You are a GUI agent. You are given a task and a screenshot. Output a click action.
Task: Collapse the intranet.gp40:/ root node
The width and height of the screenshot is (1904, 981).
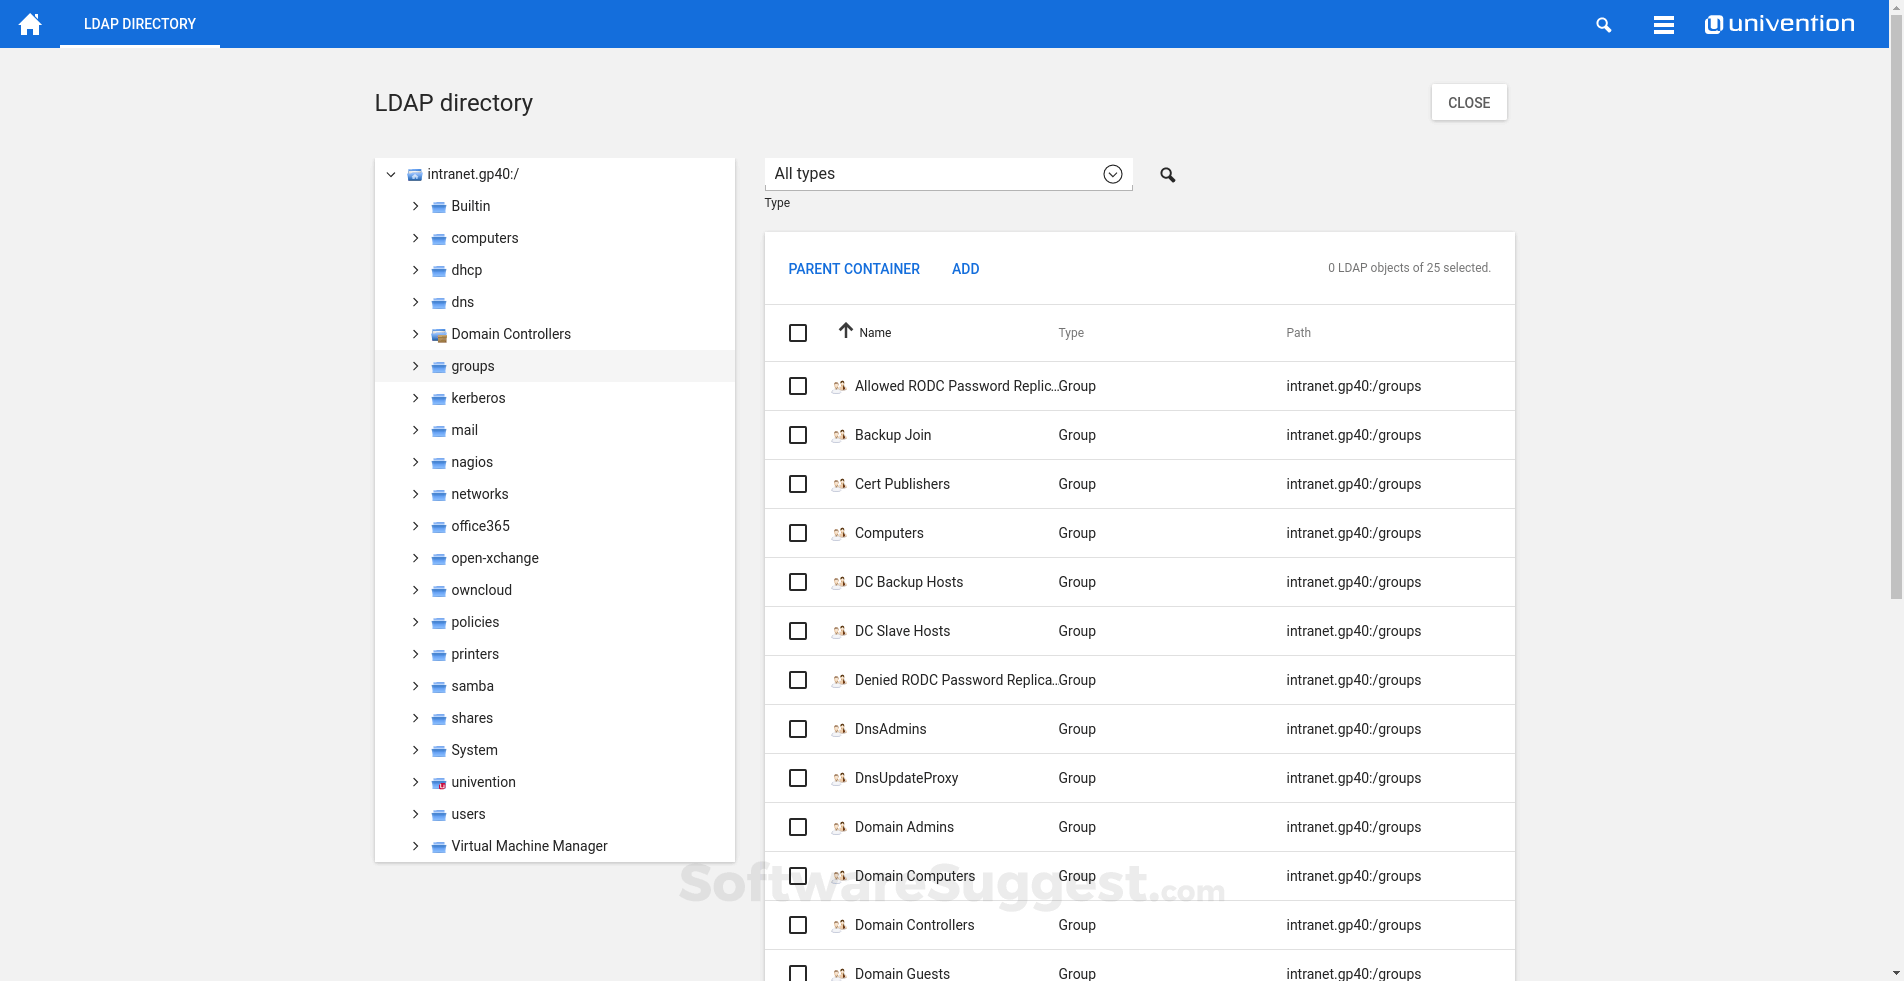point(391,174)
